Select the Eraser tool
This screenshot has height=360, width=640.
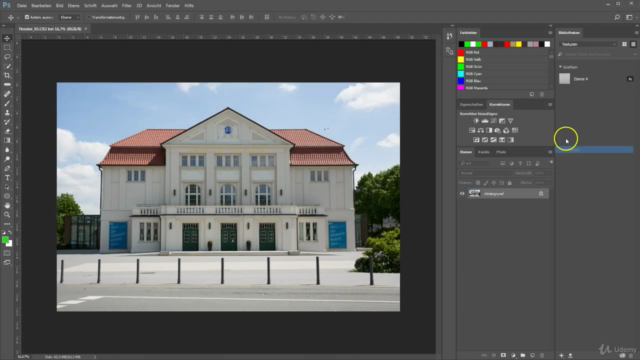click(x=7, y=131)
